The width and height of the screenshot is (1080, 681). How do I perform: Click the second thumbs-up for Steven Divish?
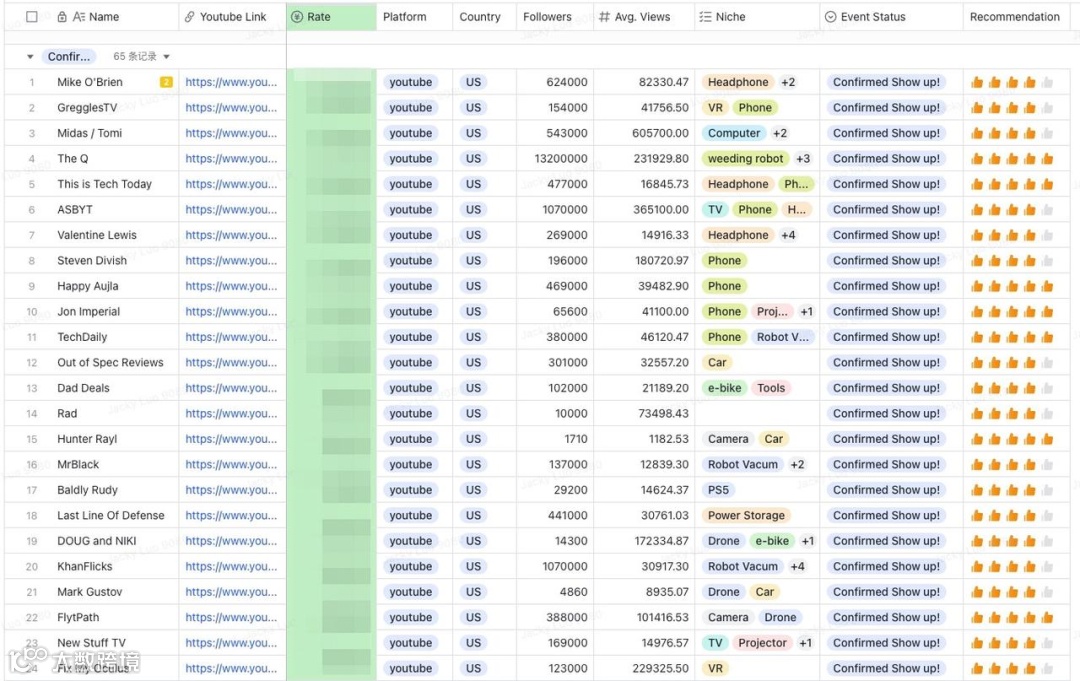point(995,260)
